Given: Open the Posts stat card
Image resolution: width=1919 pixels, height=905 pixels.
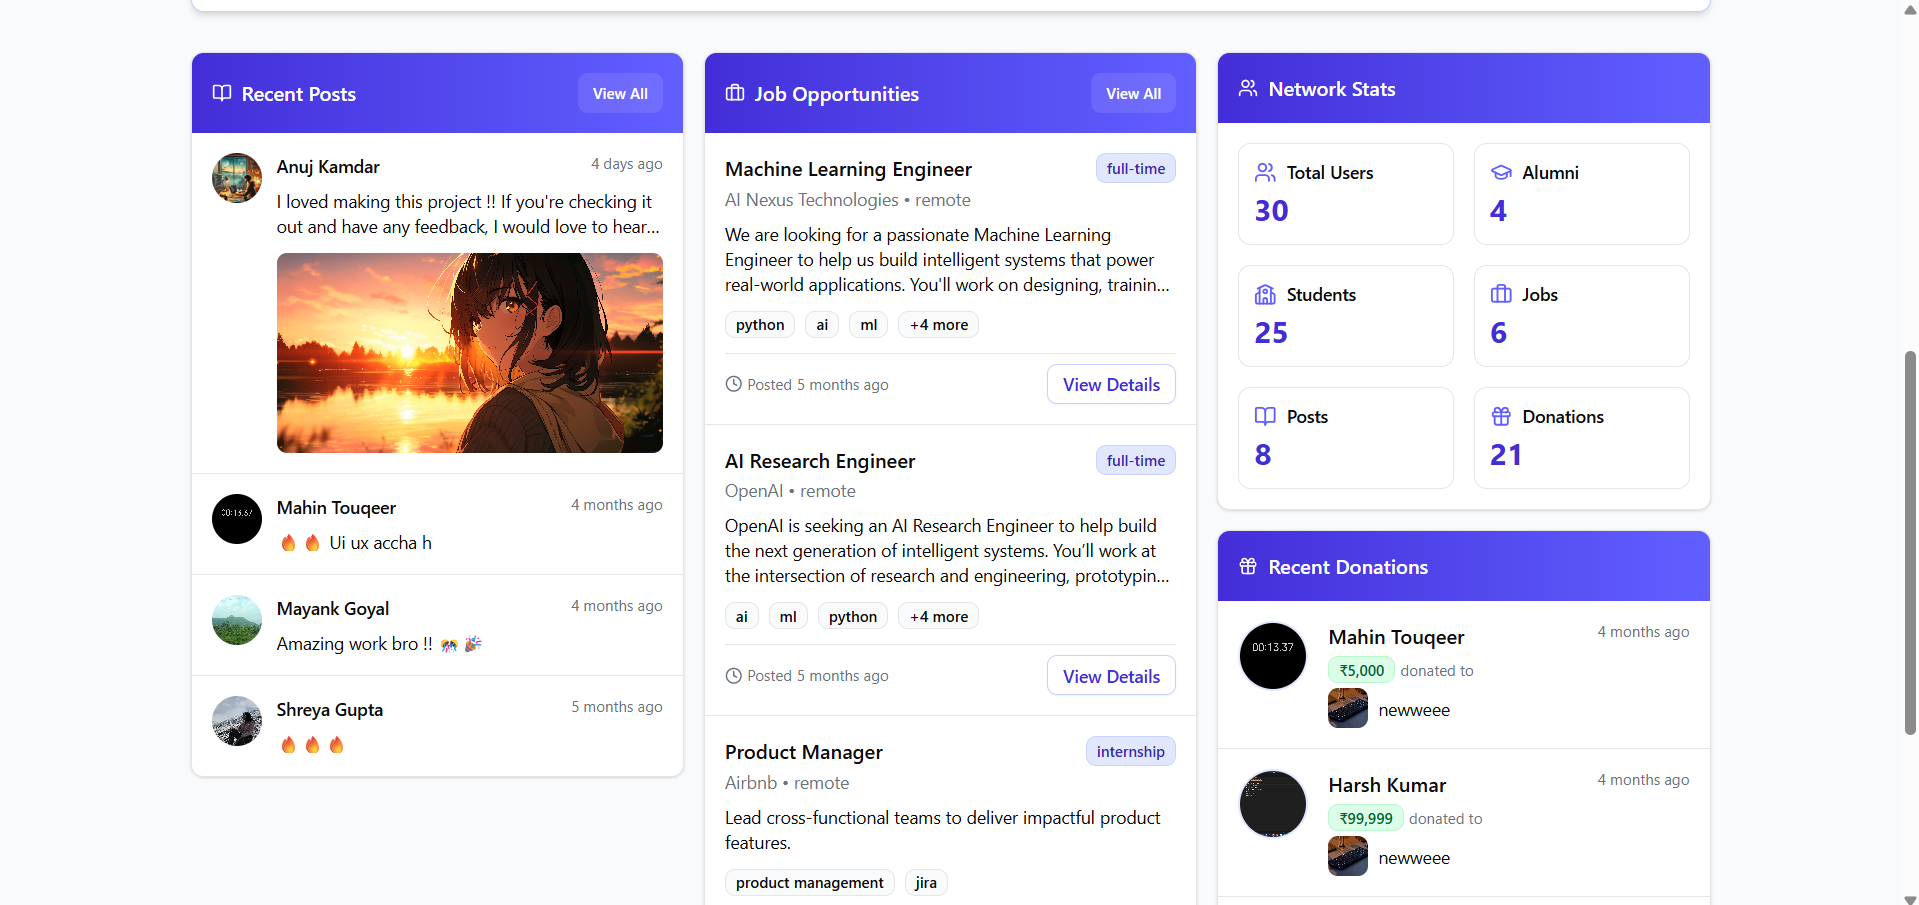Looking at the screenshot, I should point(1346,438).
